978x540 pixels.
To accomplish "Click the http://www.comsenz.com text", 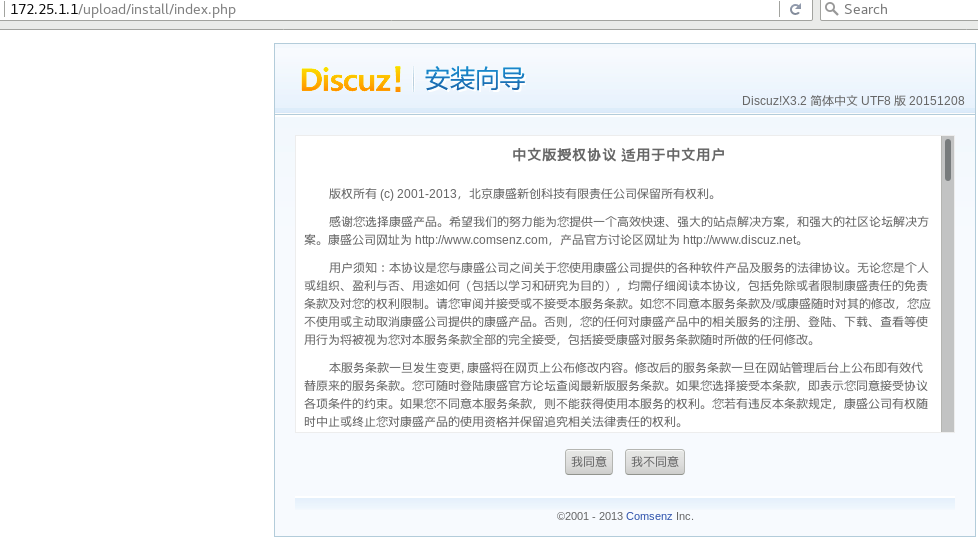I will (481, 240).
